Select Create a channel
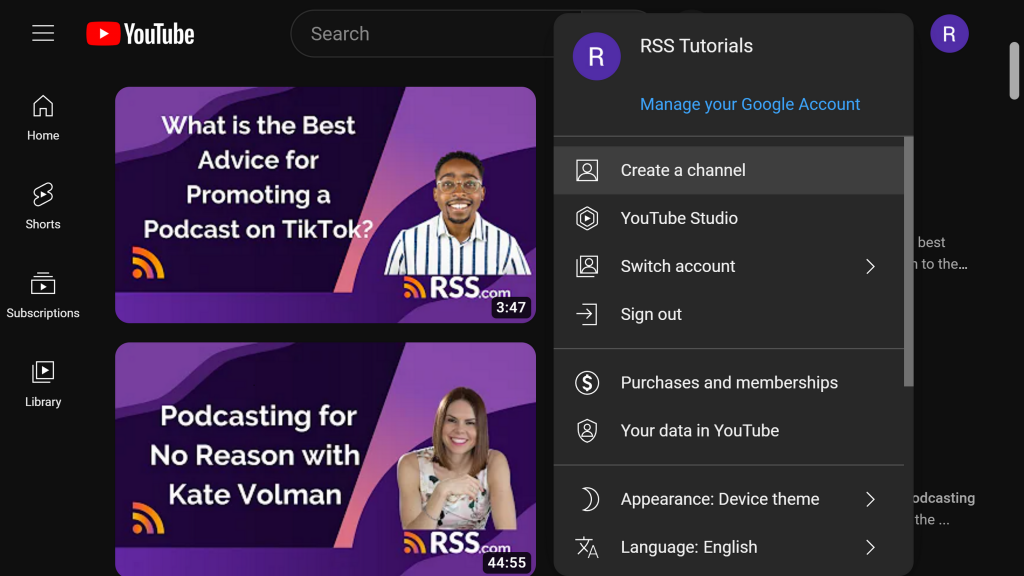The width and height of the screenshot is (1024, 576). coord(729,170)
